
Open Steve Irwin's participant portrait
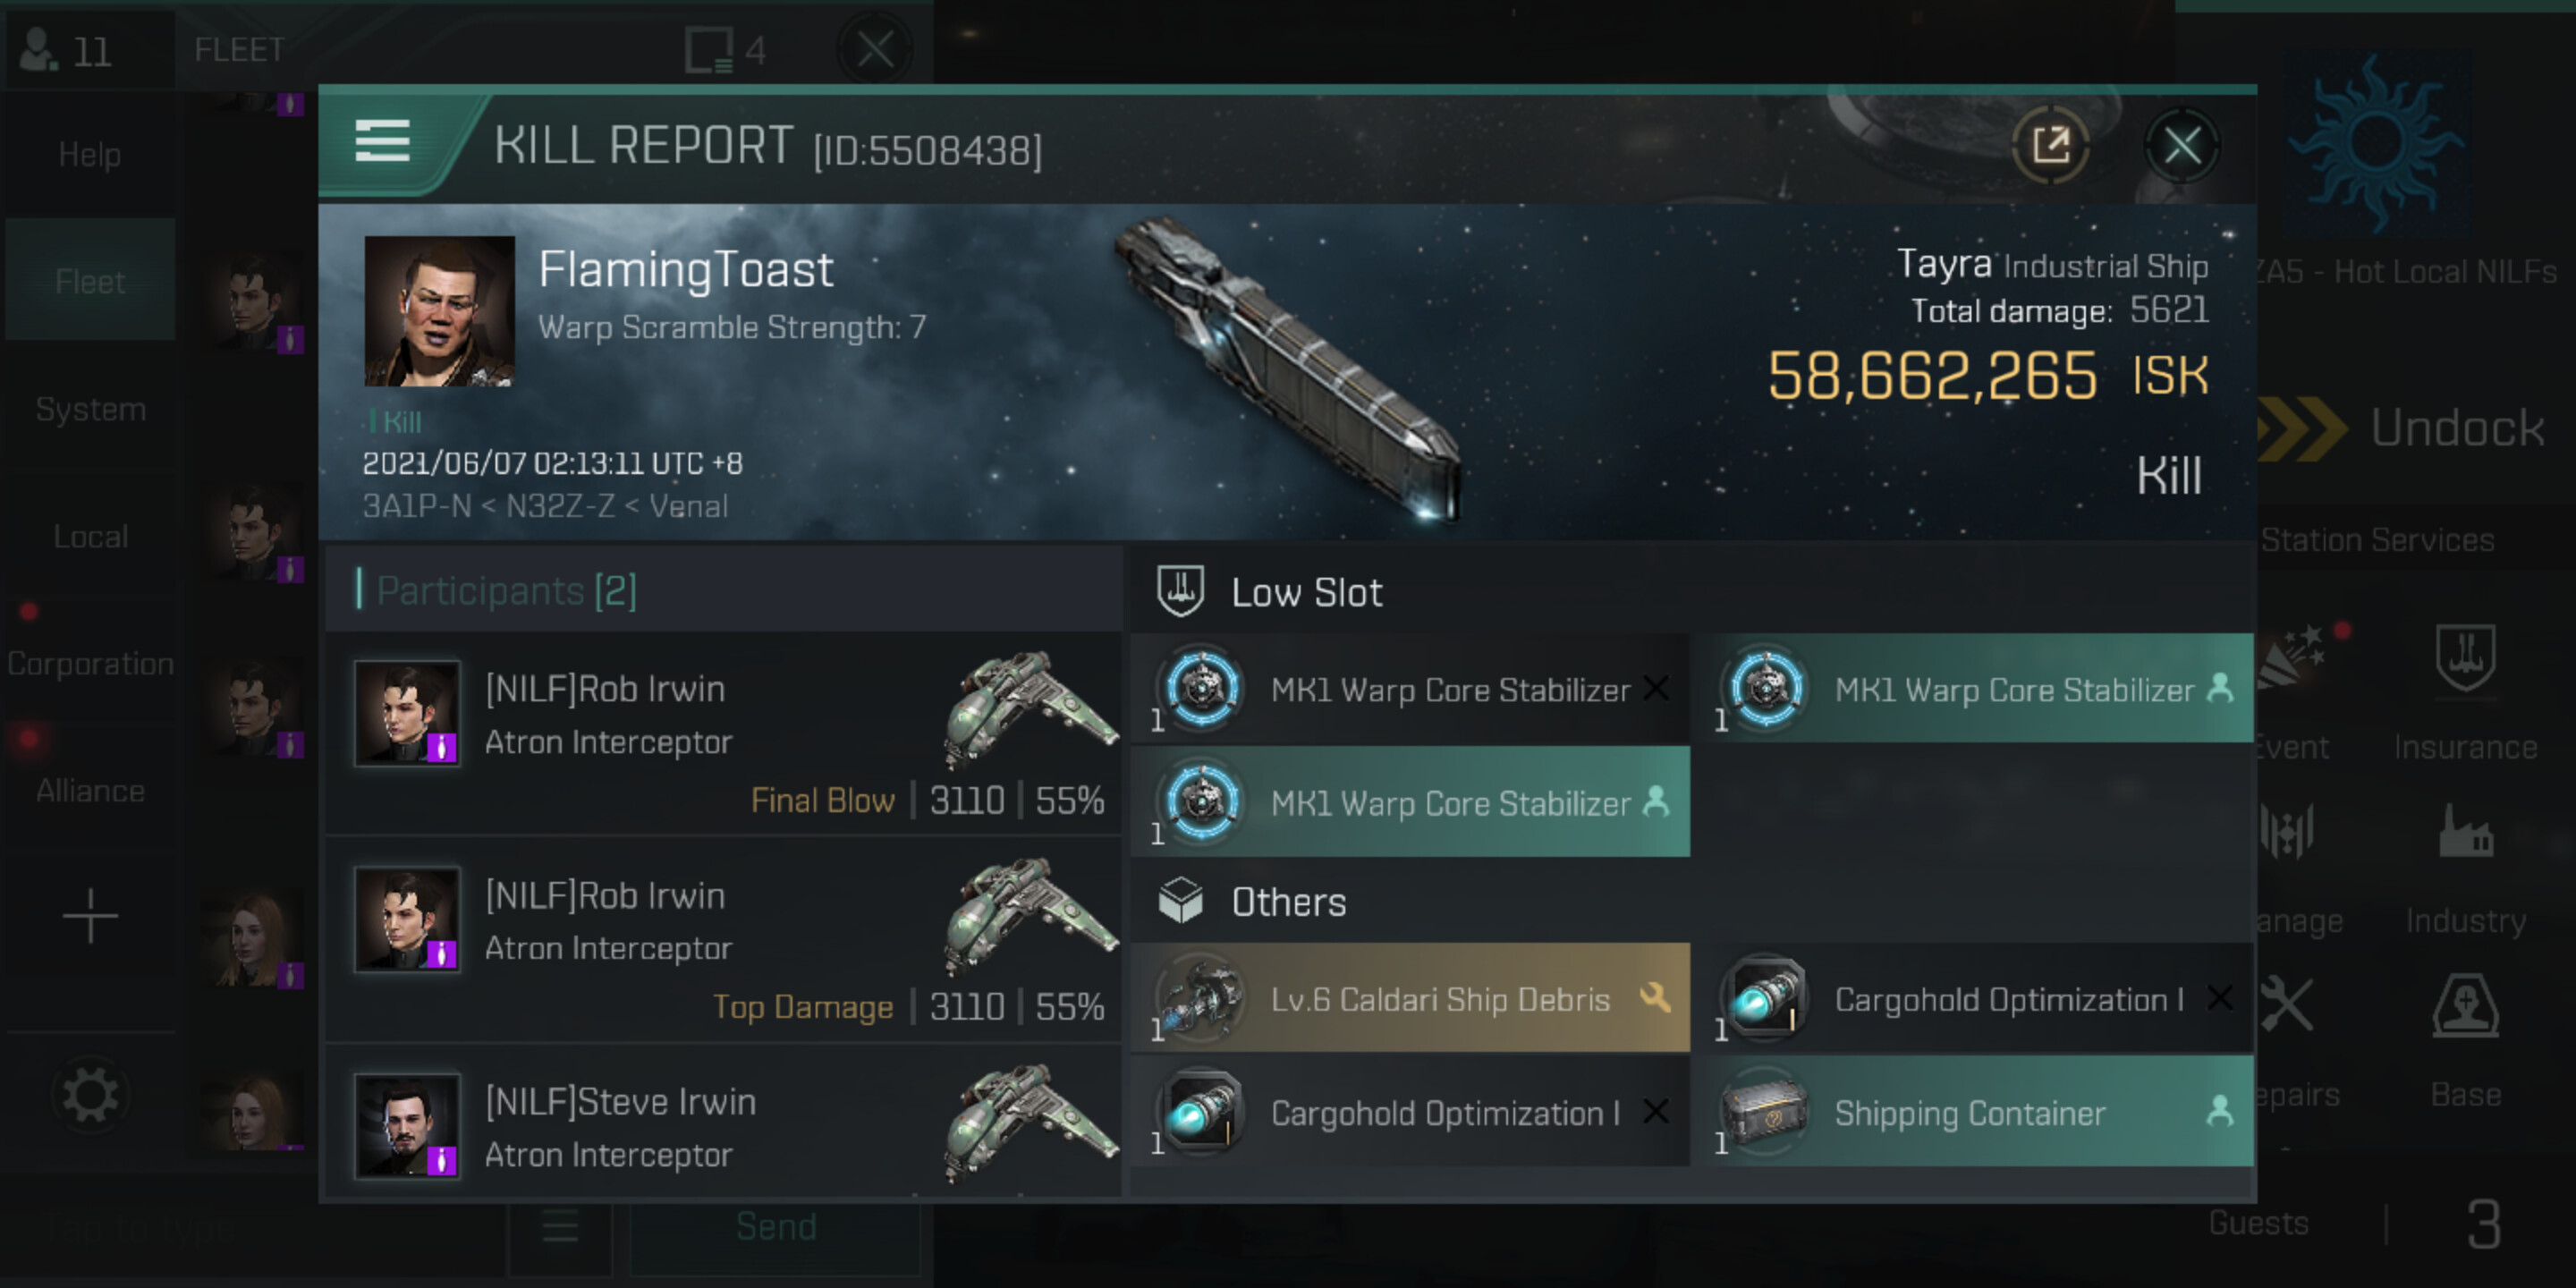[x=407, y=1125]
